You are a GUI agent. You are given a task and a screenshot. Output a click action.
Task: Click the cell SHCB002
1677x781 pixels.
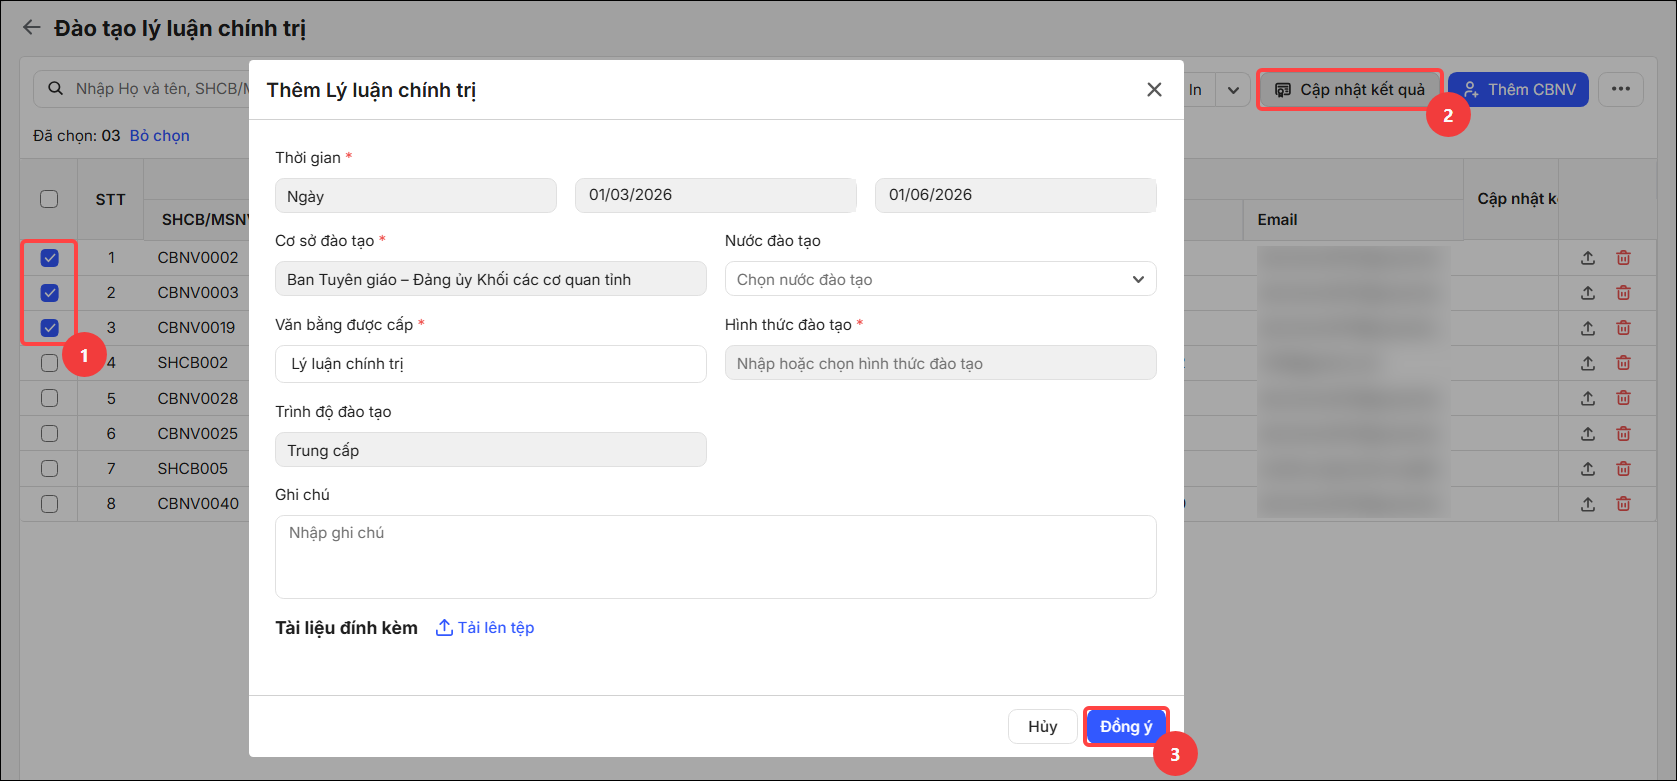click(x=193, y=363)
